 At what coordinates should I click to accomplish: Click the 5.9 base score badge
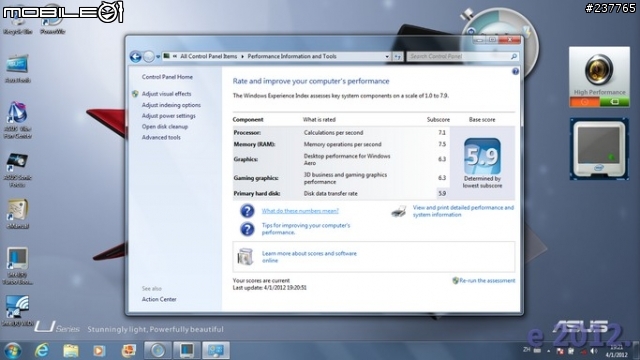pos(482,156)
